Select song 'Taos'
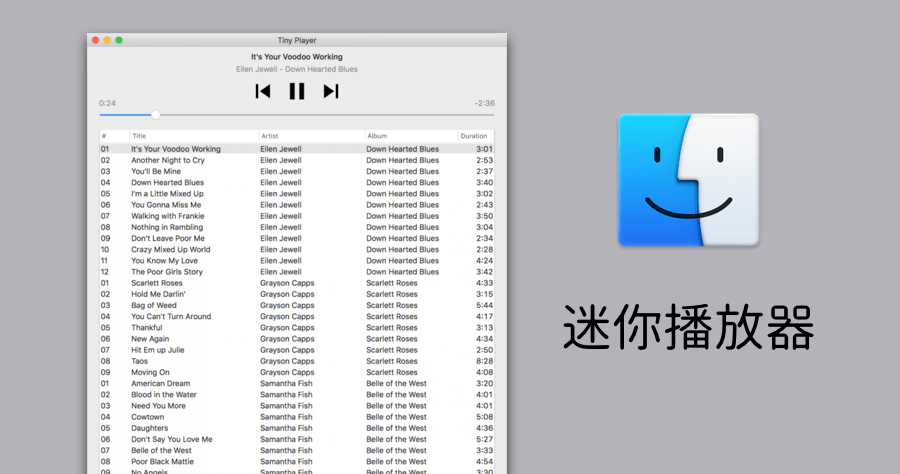This screenshot has height=474, width=900. tap(139, 362)
